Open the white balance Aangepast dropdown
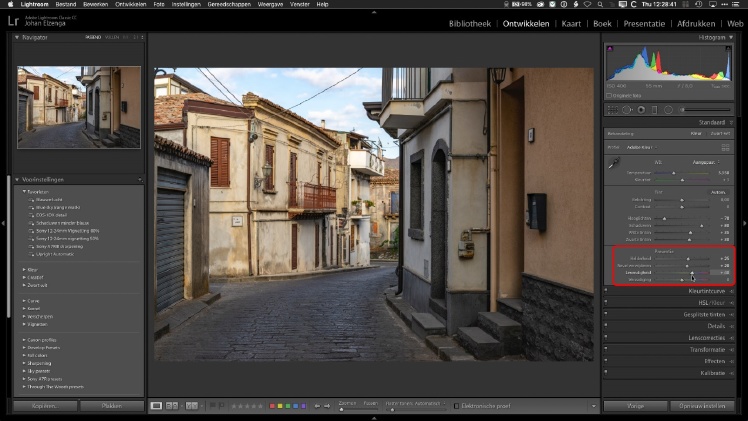This screenshot has height=421, width=748. 706,163
